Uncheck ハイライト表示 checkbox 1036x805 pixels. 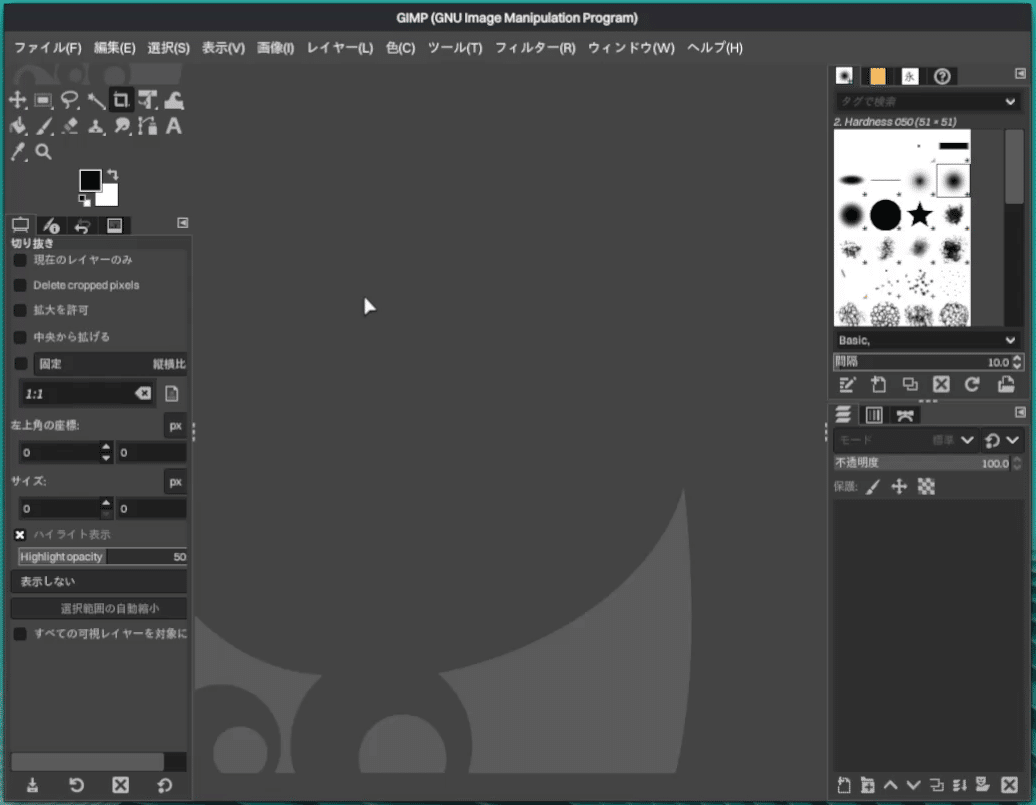click(x=20, y=535)
